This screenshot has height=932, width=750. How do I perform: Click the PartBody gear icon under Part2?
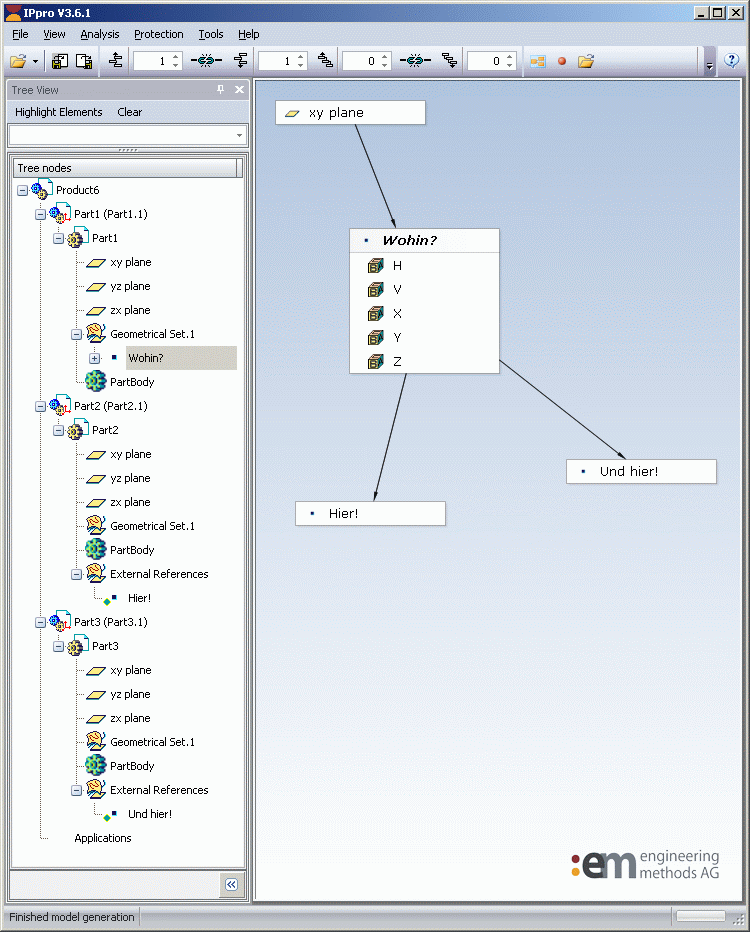pos(96,549)
